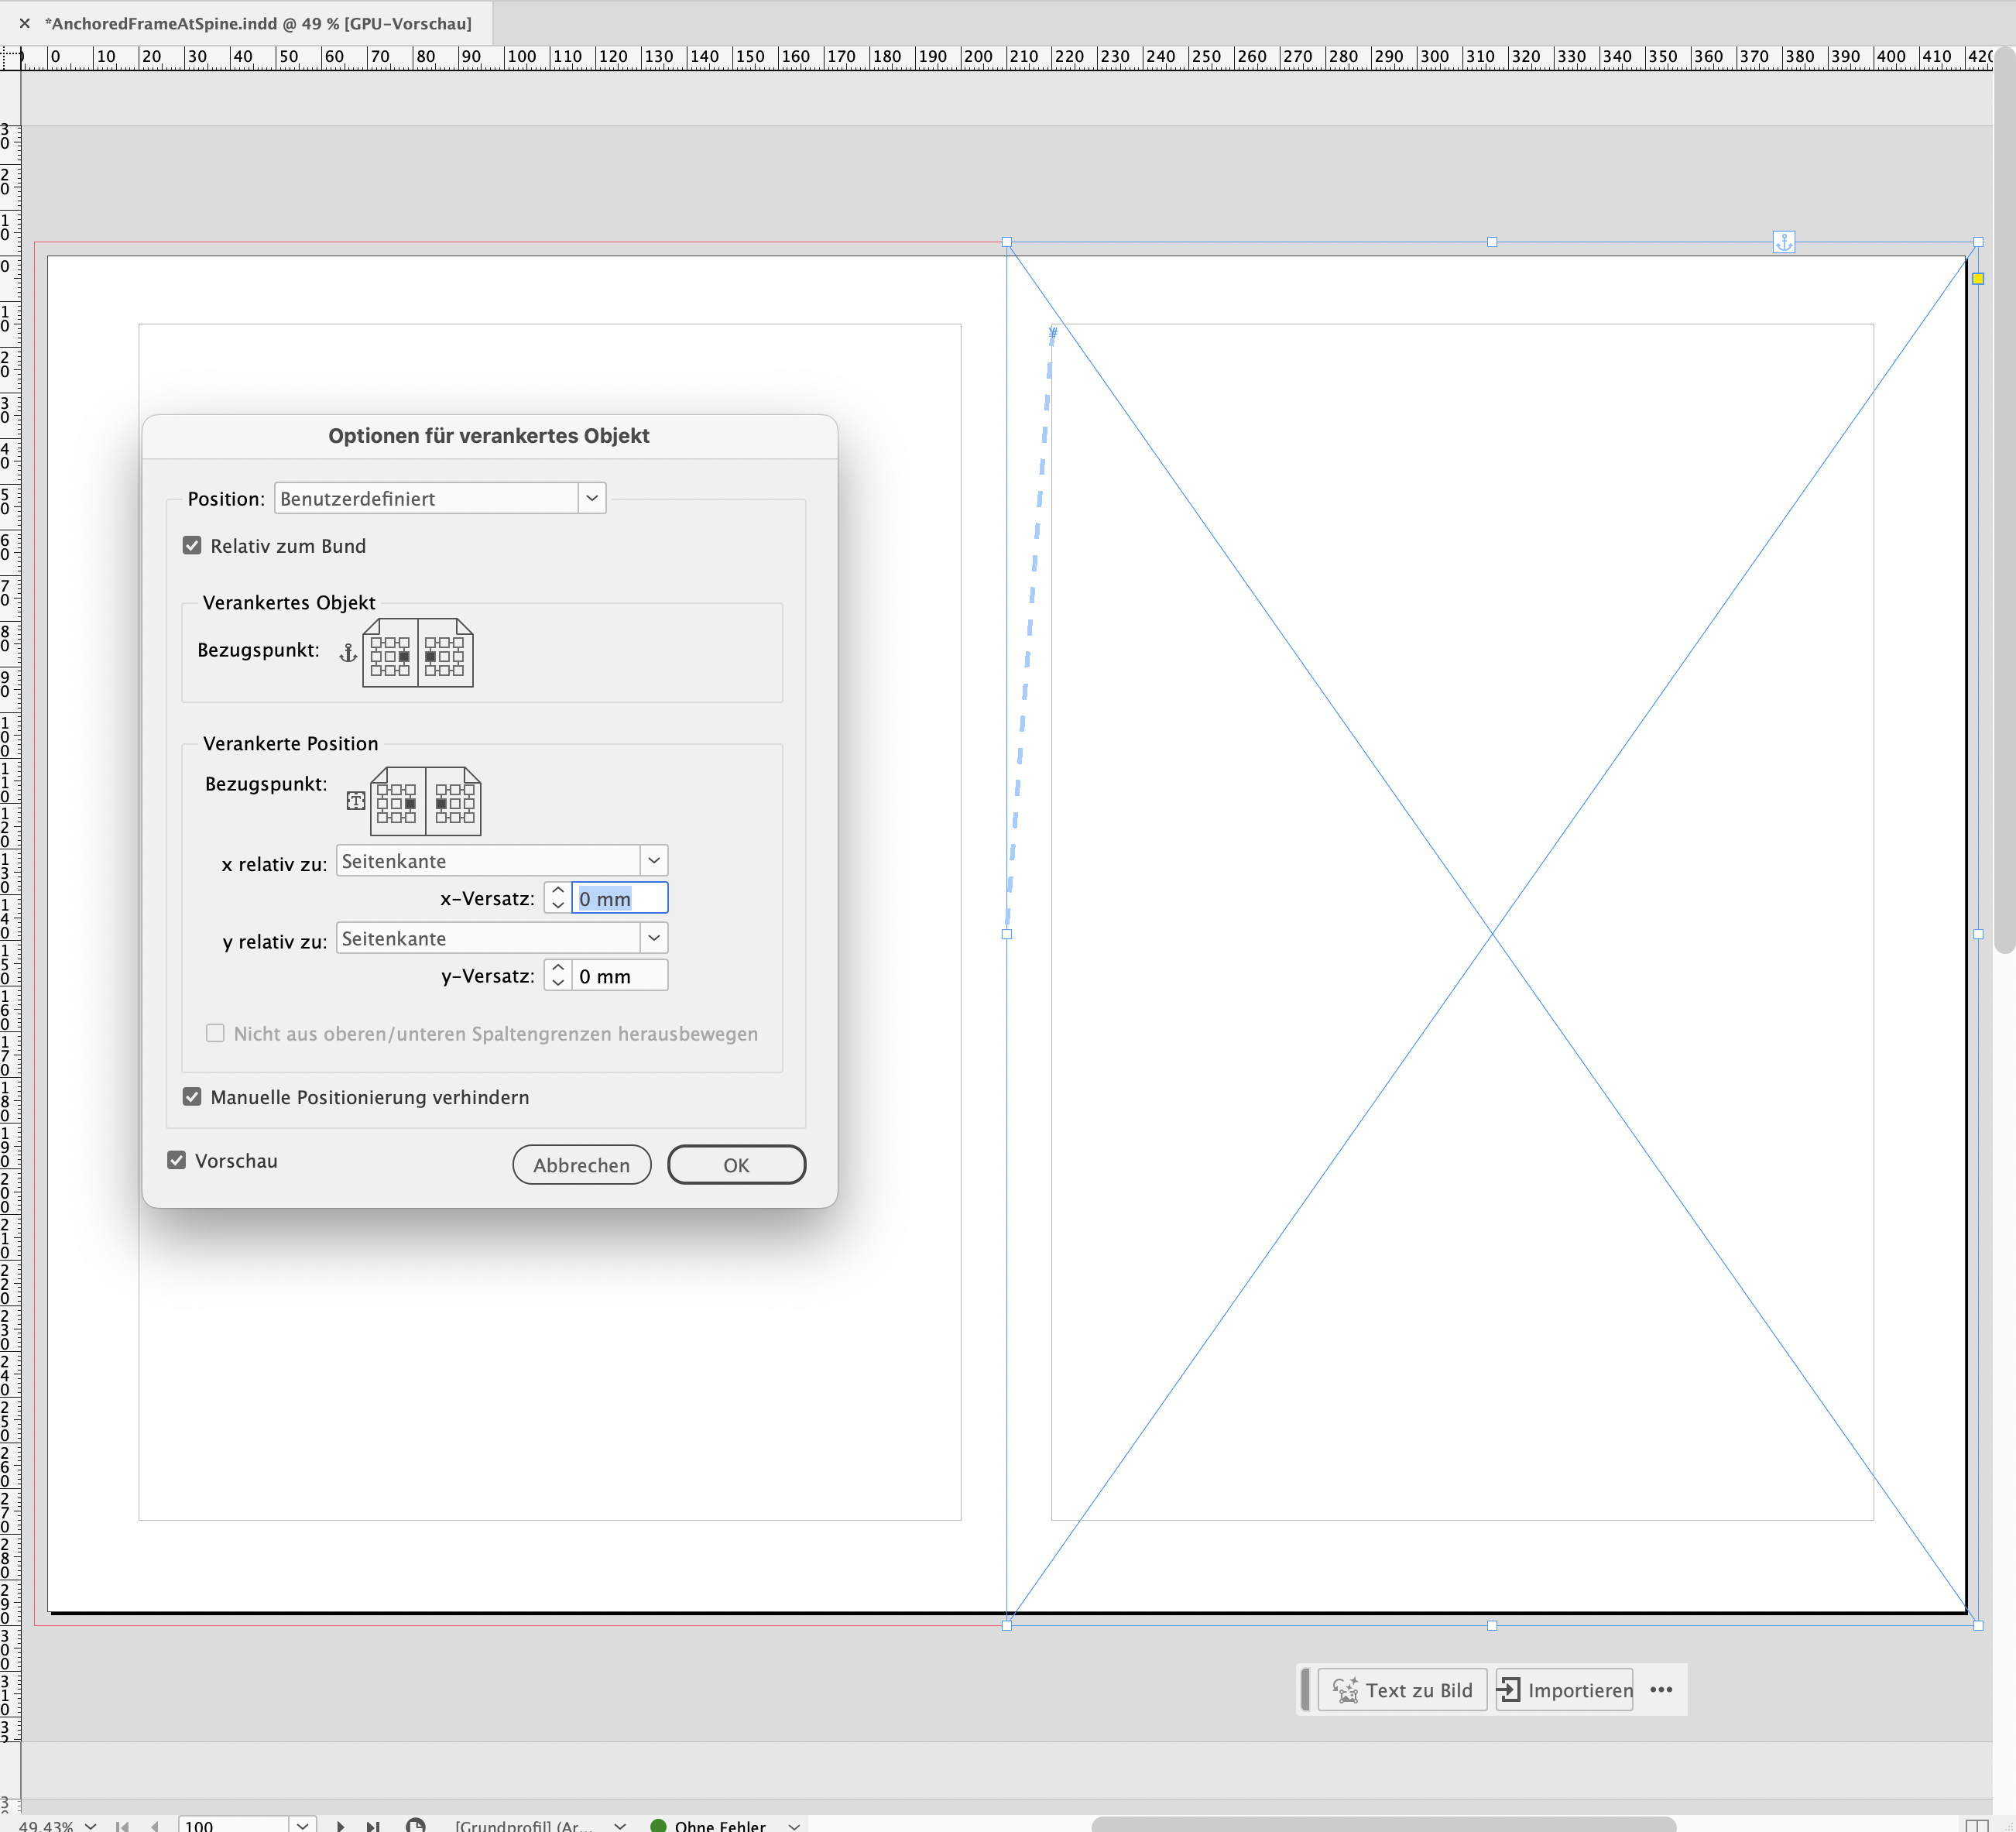
Task: Click the Text zu Bild button
Action: 1401,1690
